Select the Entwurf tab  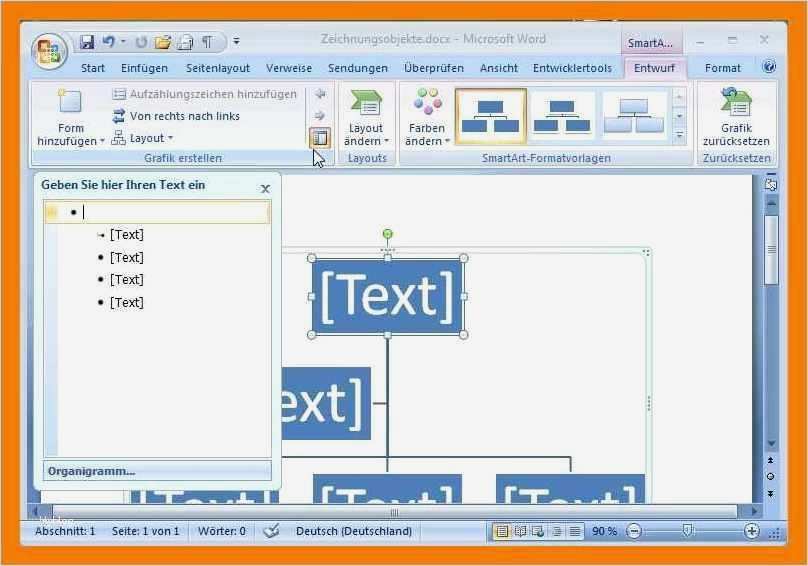pyautogui.click(x=654, y=68)
